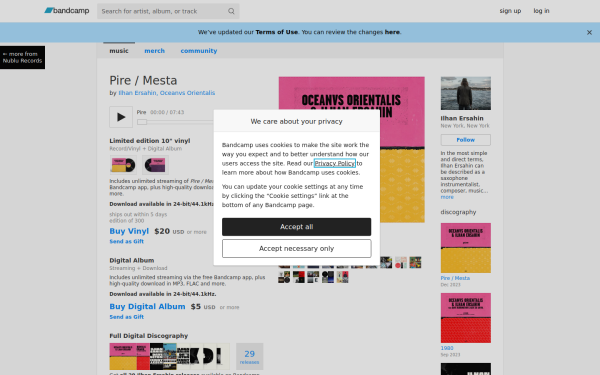Open the Privacy Policy link
This screenshot has width=600, height=375.
coord(335,163)
